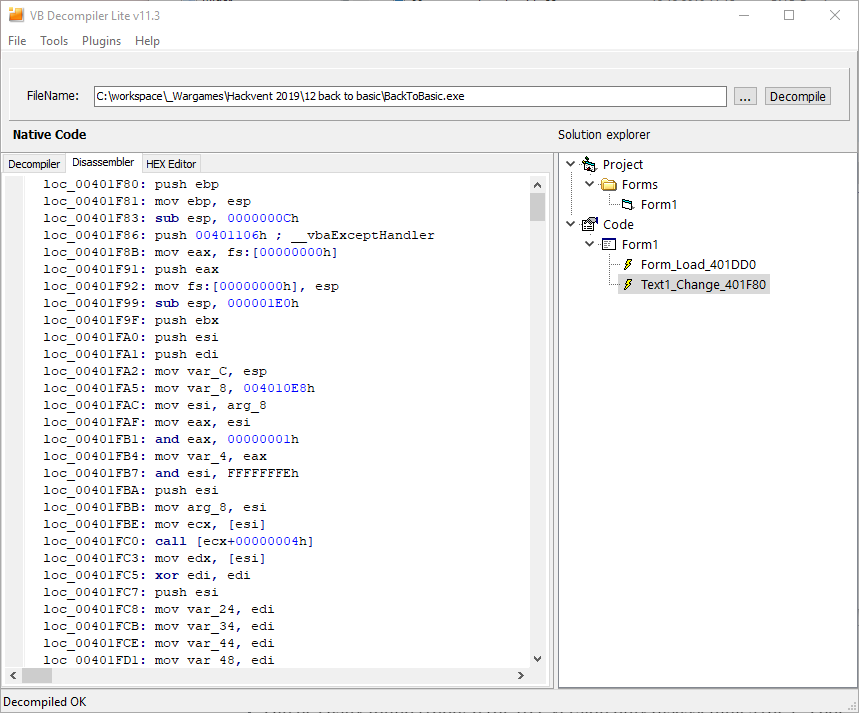
Task: Click the vertical scrollbar thumb in disassembly
Action: tap(537, 207)
